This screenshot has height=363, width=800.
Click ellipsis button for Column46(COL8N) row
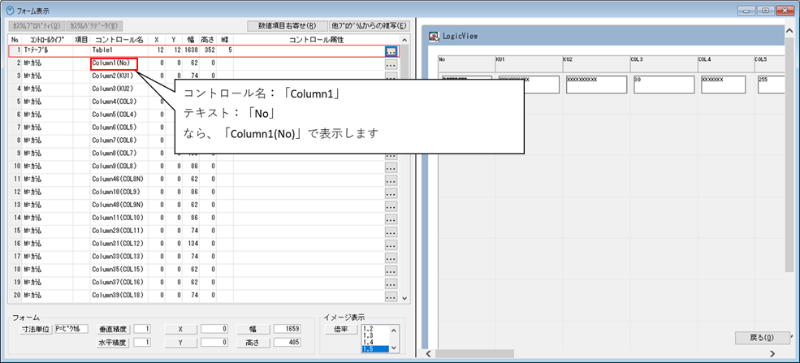[x=391, y=181]
